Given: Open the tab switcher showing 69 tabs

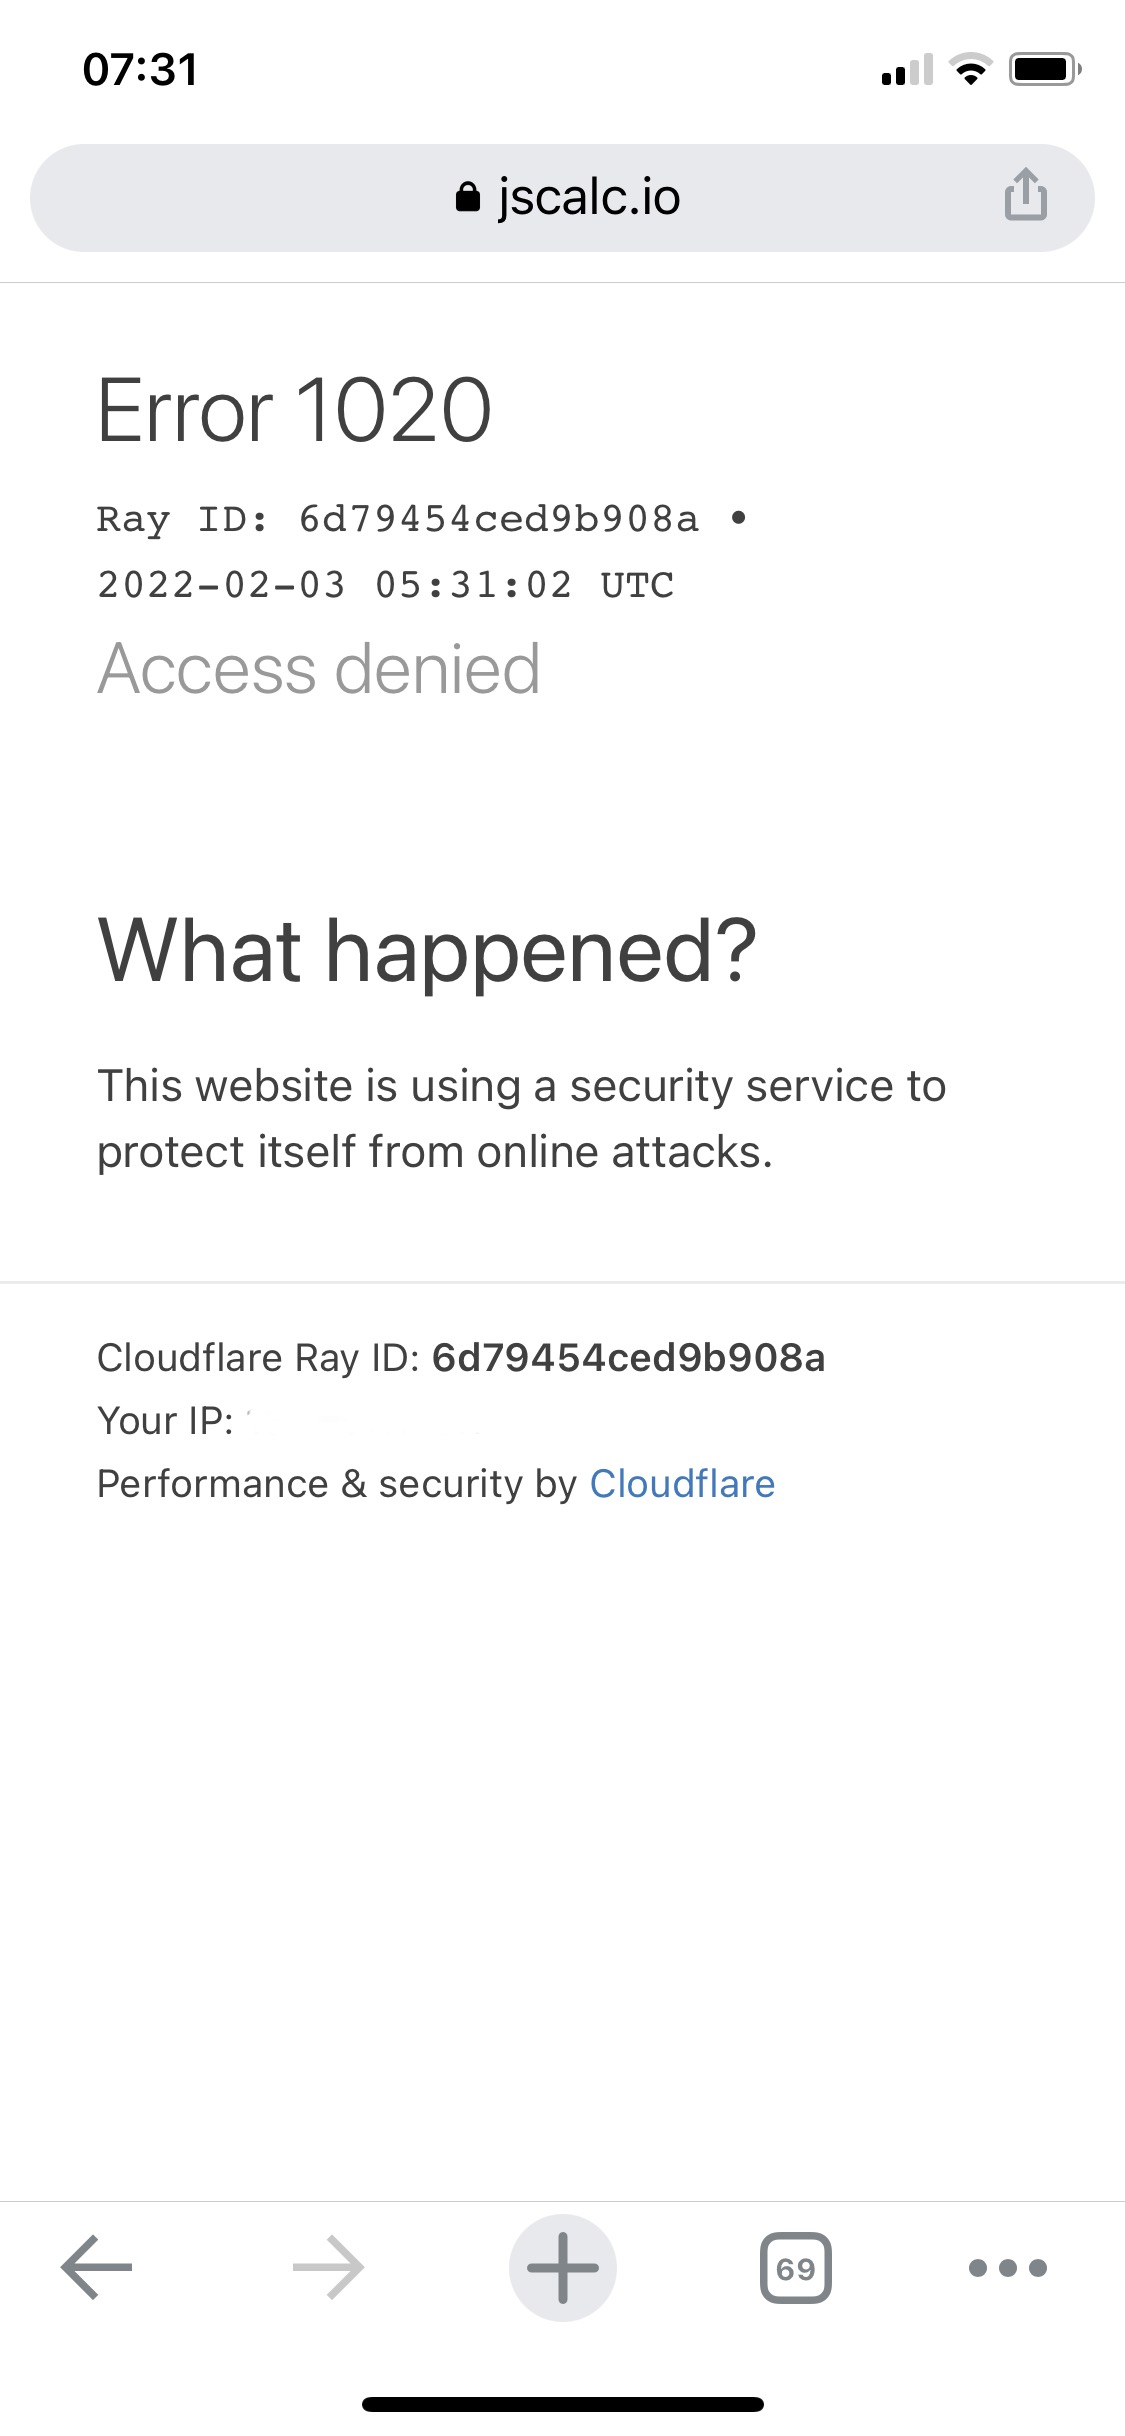Looking at the screenshot, I should coord(796,2267).
